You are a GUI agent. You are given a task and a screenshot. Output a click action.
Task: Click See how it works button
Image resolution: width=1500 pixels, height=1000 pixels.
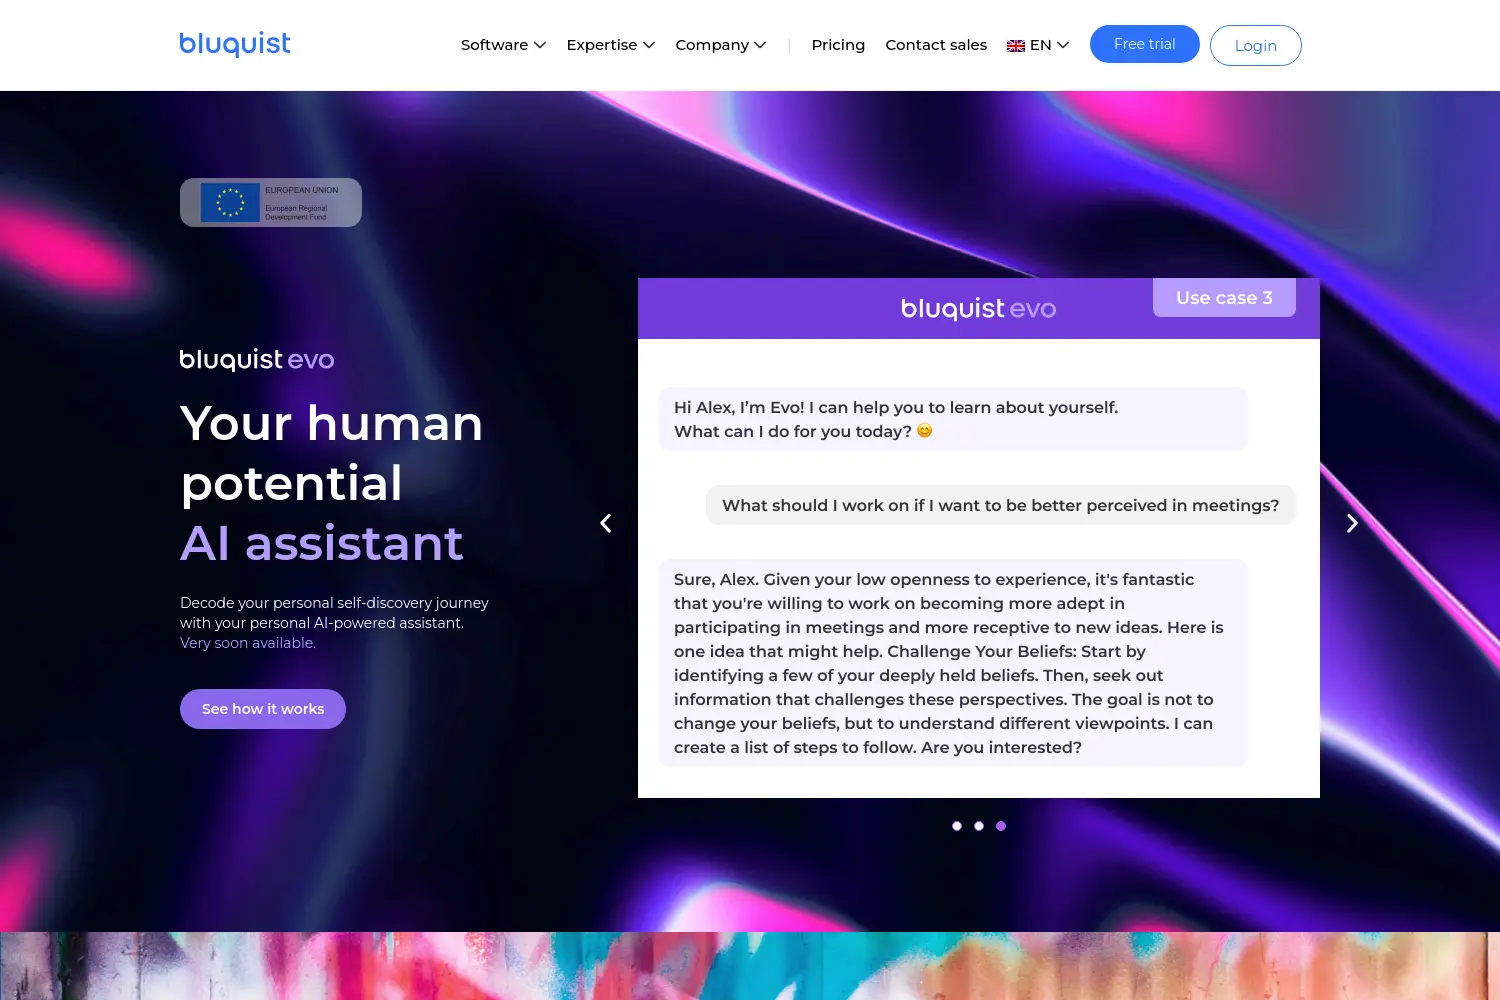[263, 709]
